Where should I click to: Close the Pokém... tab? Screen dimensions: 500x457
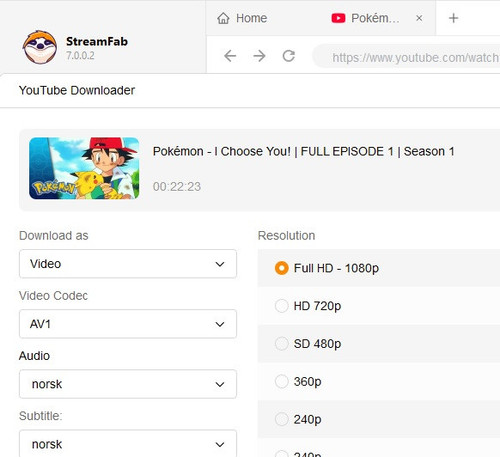pos(419,18)
